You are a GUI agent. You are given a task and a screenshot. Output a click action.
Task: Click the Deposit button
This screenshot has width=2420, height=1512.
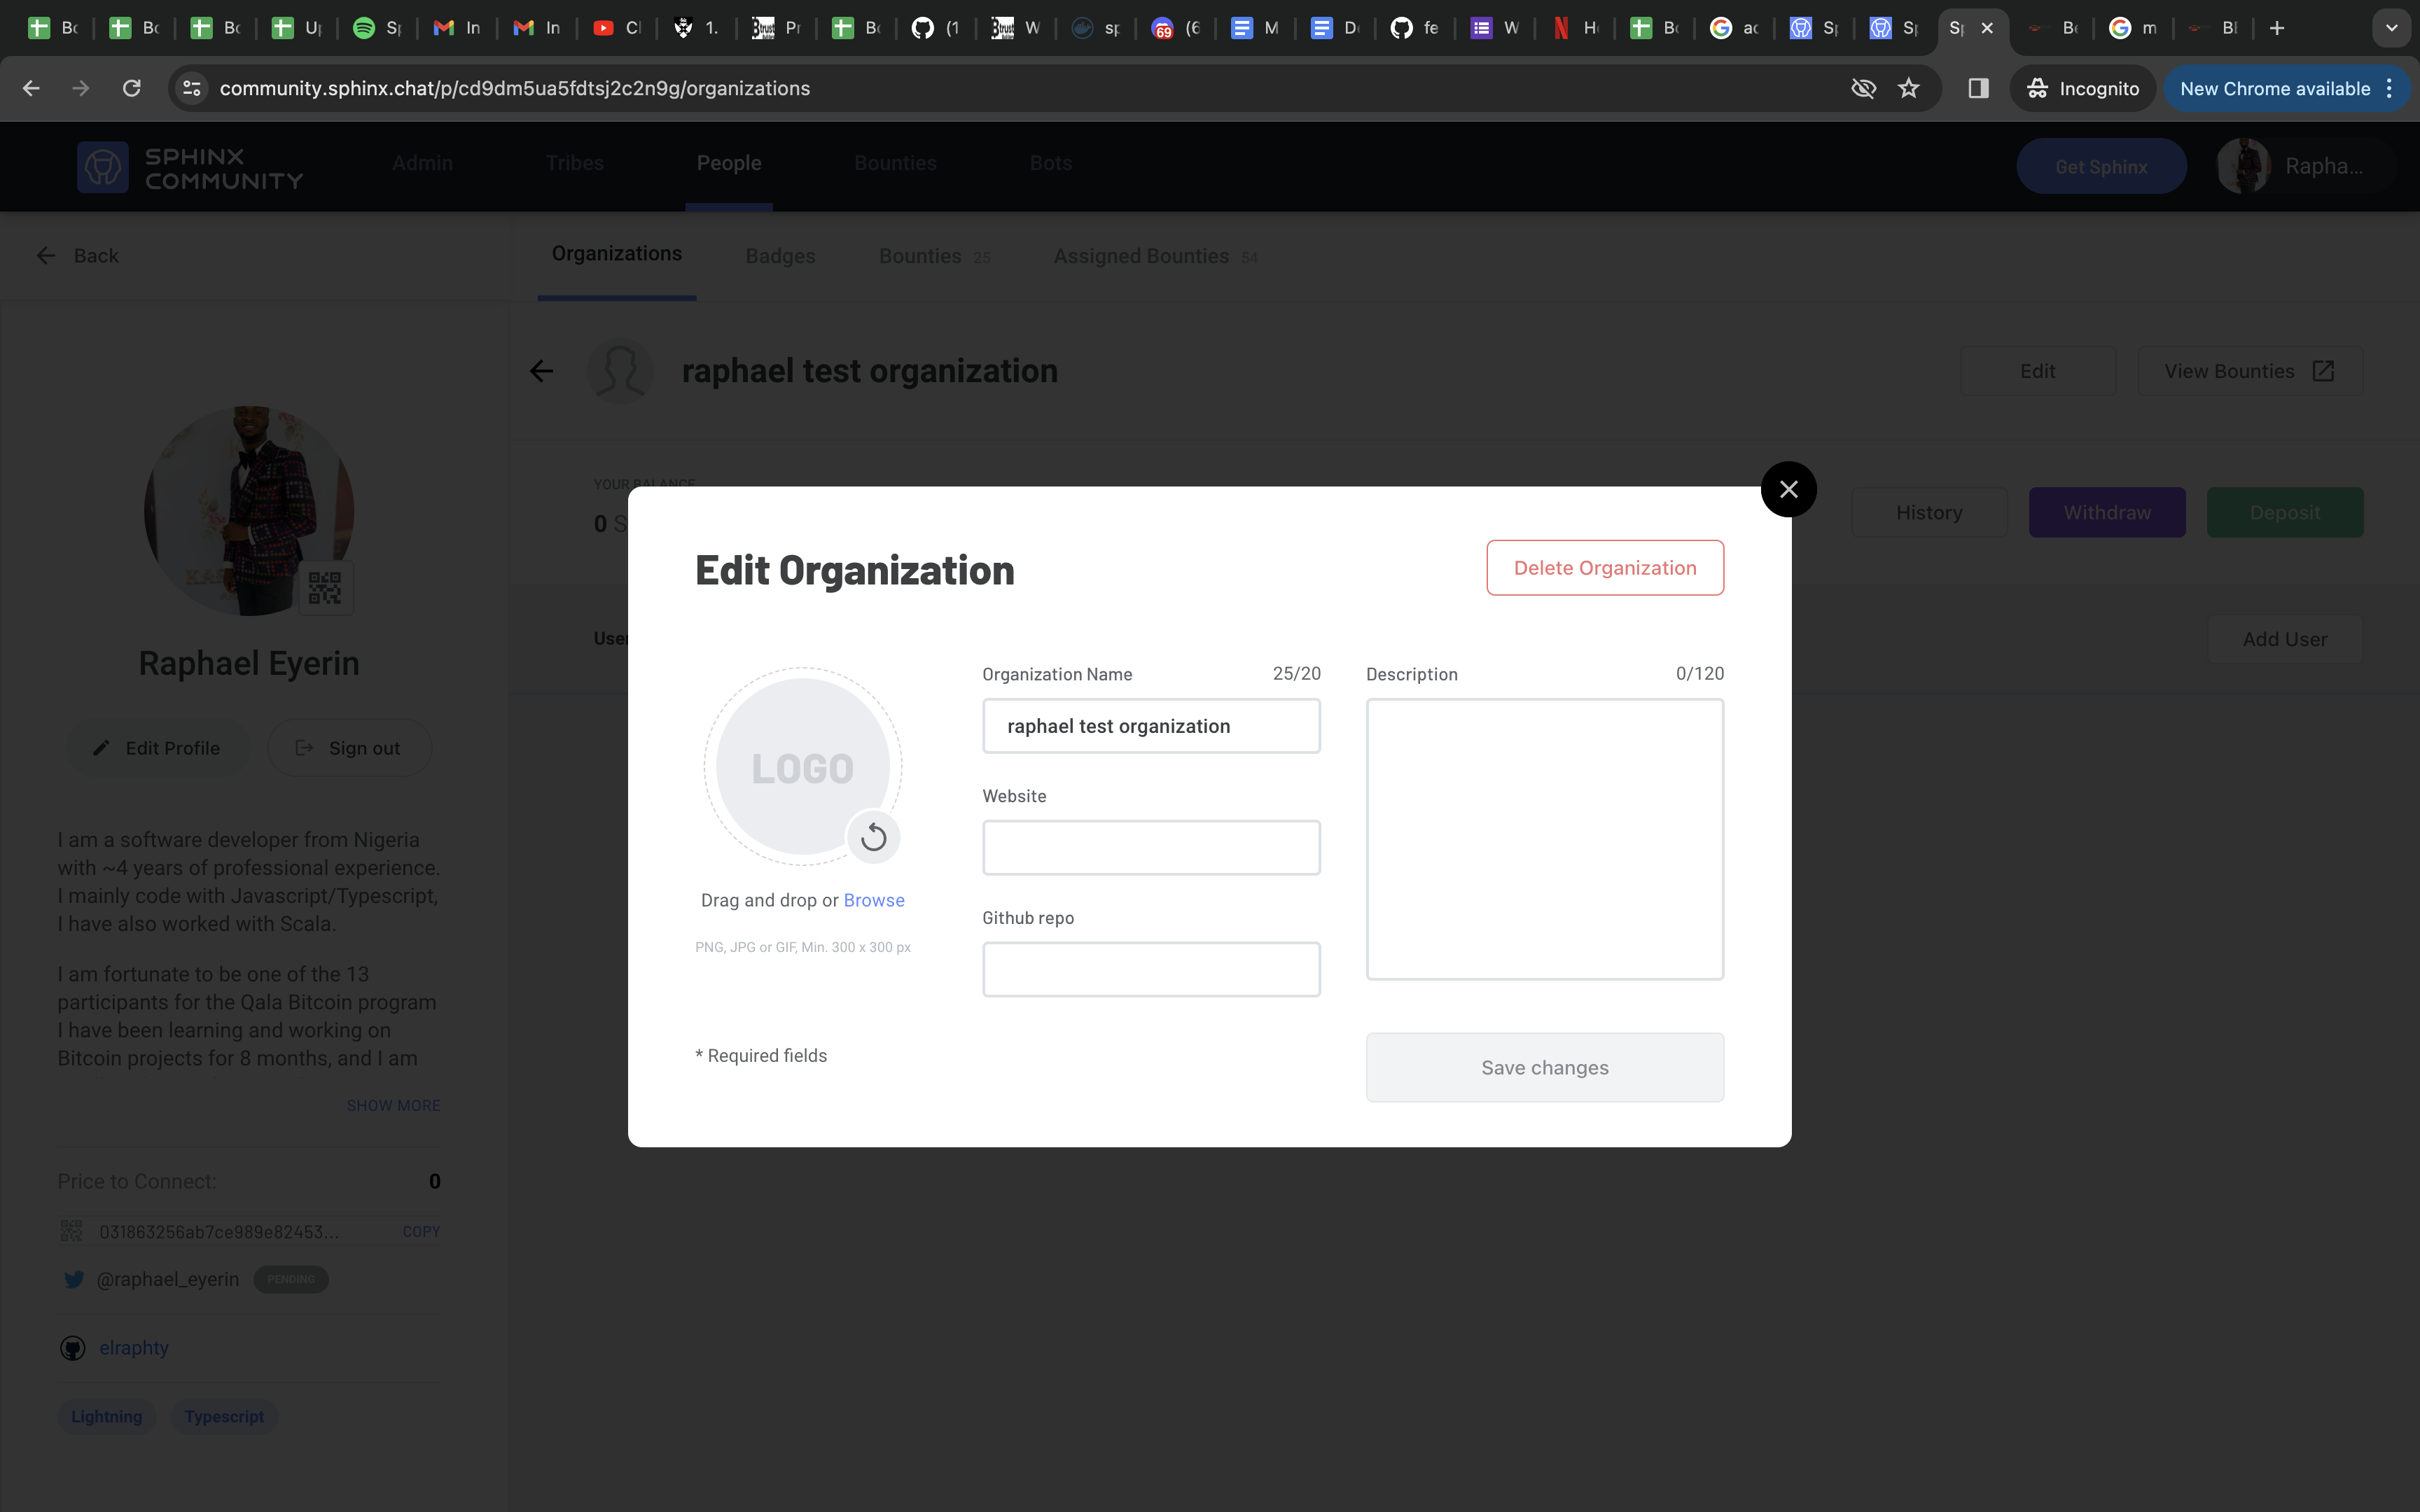pyautogui.click(x=2285, y=512)
